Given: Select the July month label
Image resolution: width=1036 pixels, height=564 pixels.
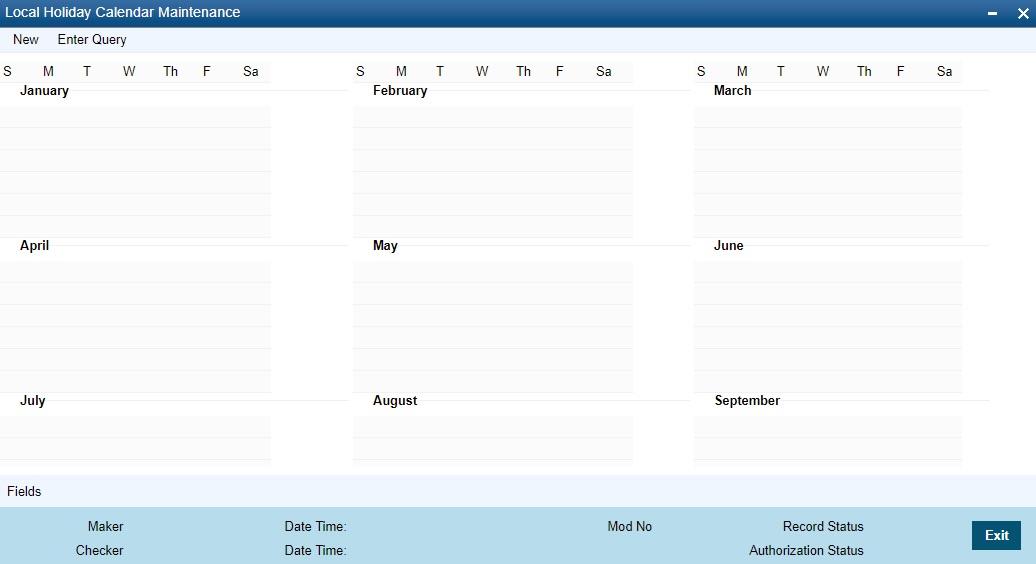Looking at the screenshot, I should click(32, 401).
